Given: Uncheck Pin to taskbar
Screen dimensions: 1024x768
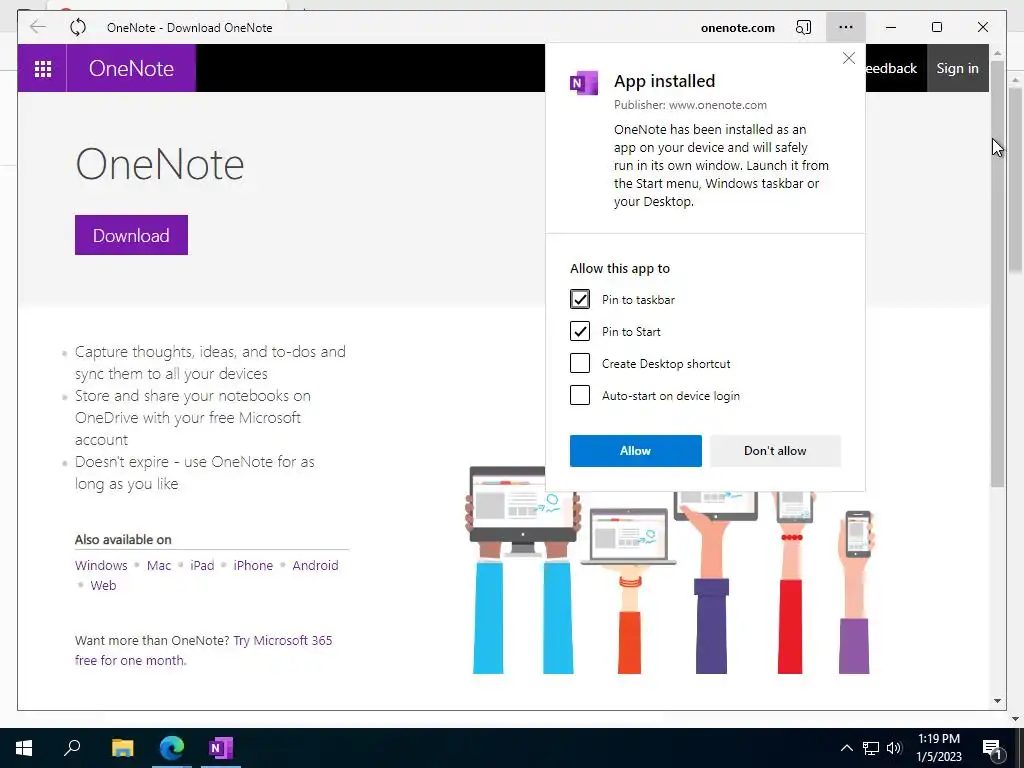Looking at the screenshot, I should [580, 299].
